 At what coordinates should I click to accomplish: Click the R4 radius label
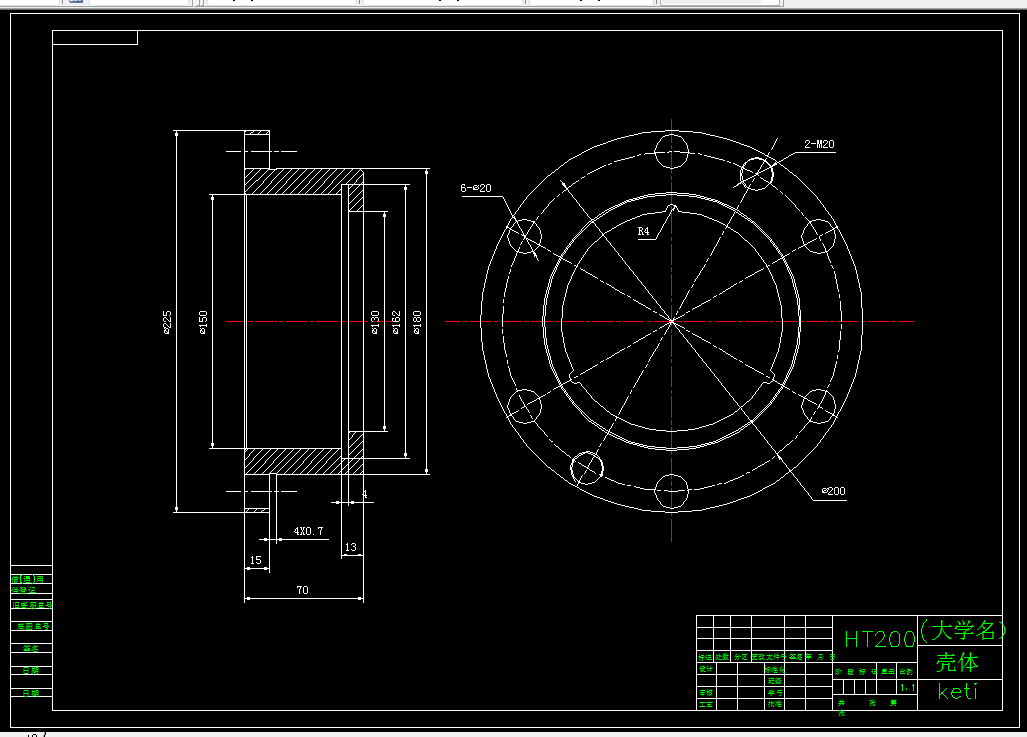(643, 231)
